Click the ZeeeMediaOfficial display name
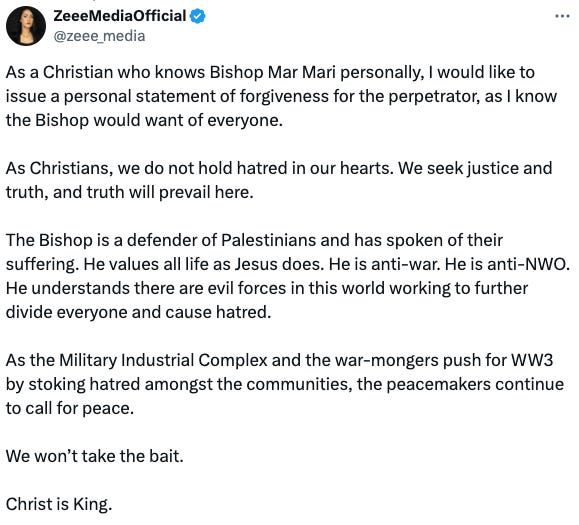The height and width of the screenshot is (525, 579). coord(120,16)
